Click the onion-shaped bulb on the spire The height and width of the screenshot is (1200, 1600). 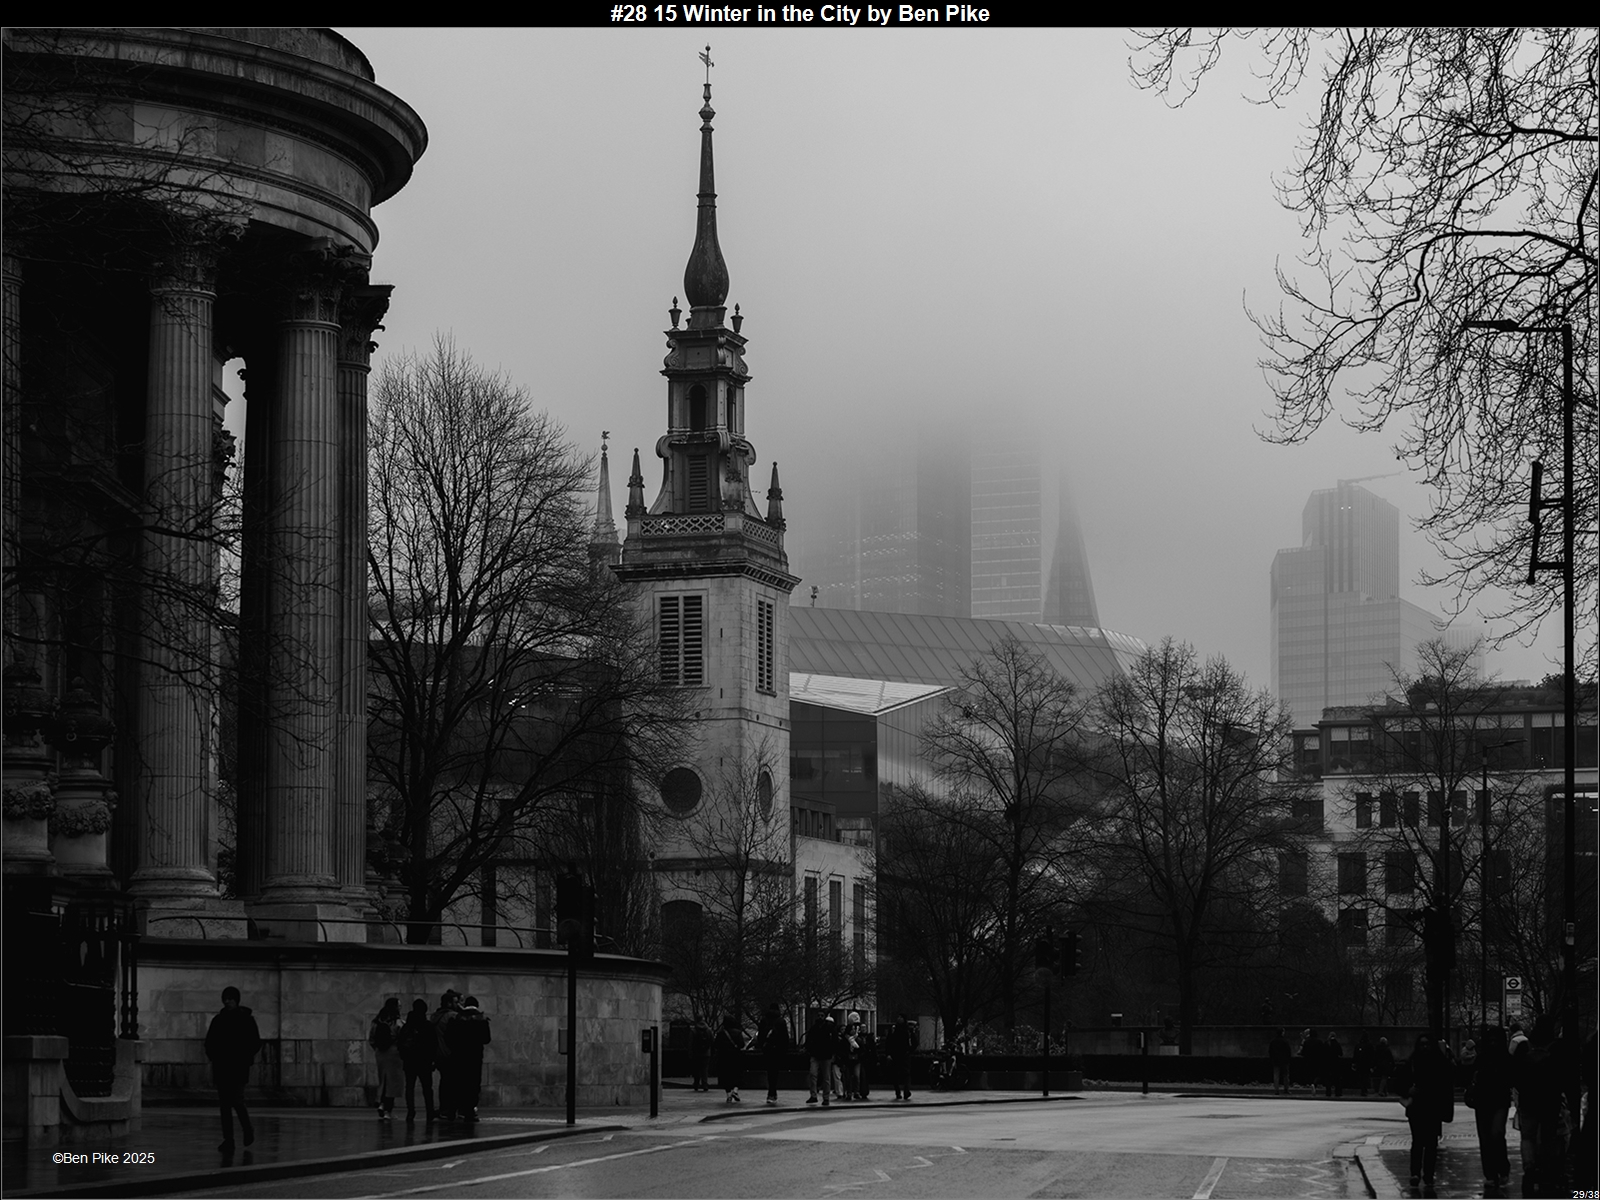[x=706, y=265]
